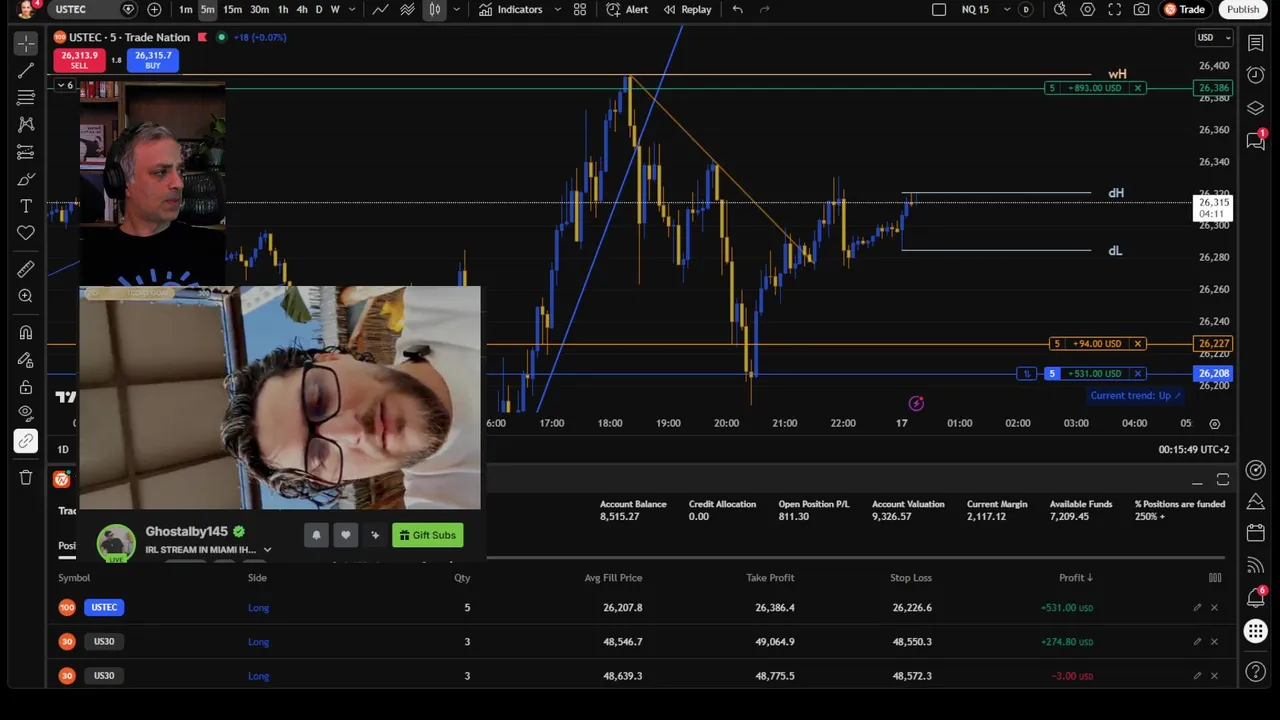Click the add symbol plus icon
Image resolution: width=1280 pixels, height=720 pixels.
154,9
